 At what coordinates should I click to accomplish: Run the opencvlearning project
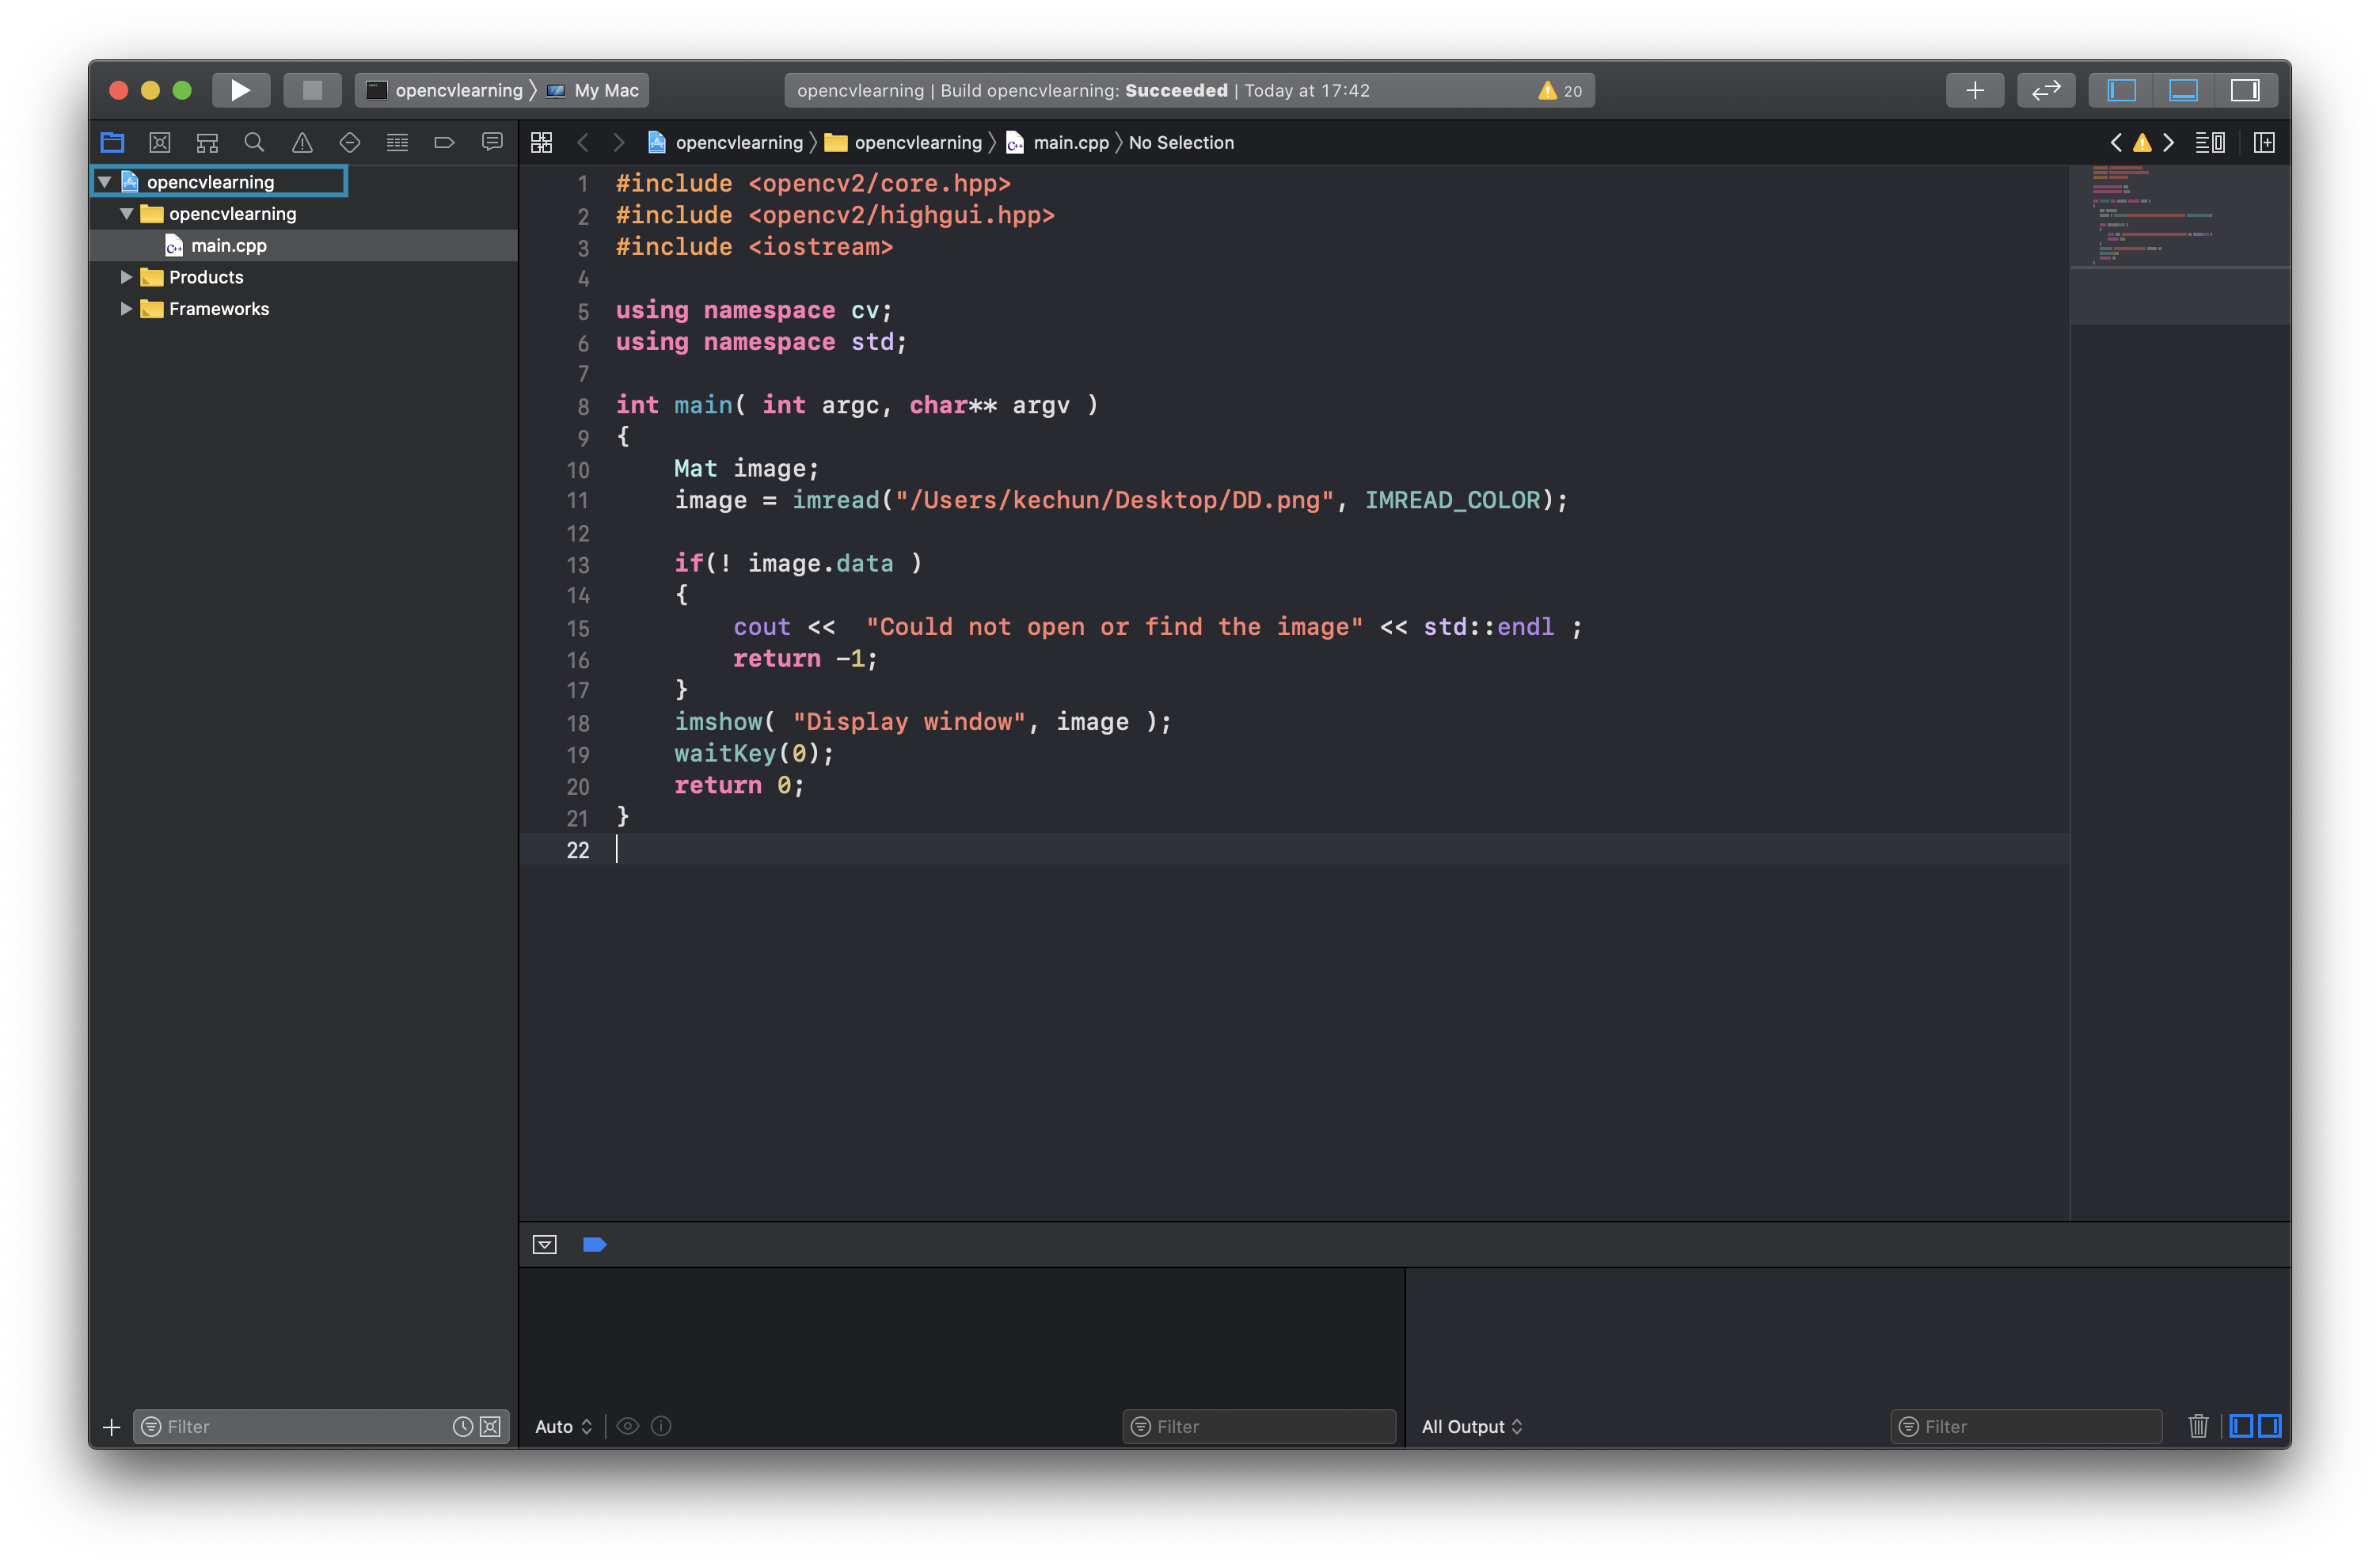[240, 90]
